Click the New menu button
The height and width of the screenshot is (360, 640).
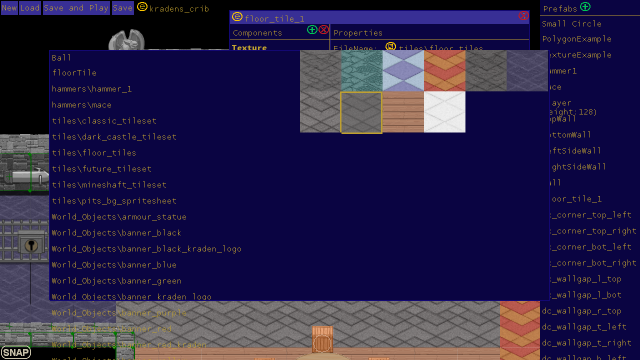pos(9,8)
